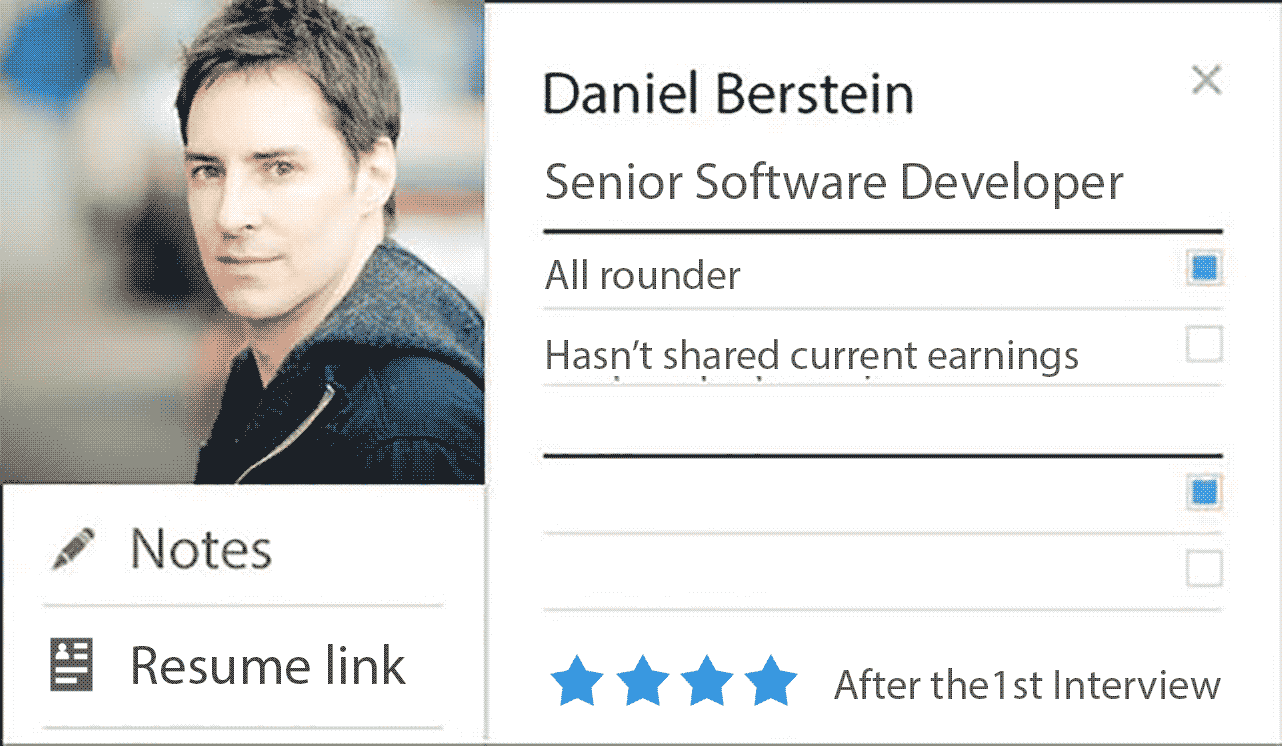Screen dimensions: 1282x746
Task: Click the After the 1st Interview label
Action: click(1027, 686)
